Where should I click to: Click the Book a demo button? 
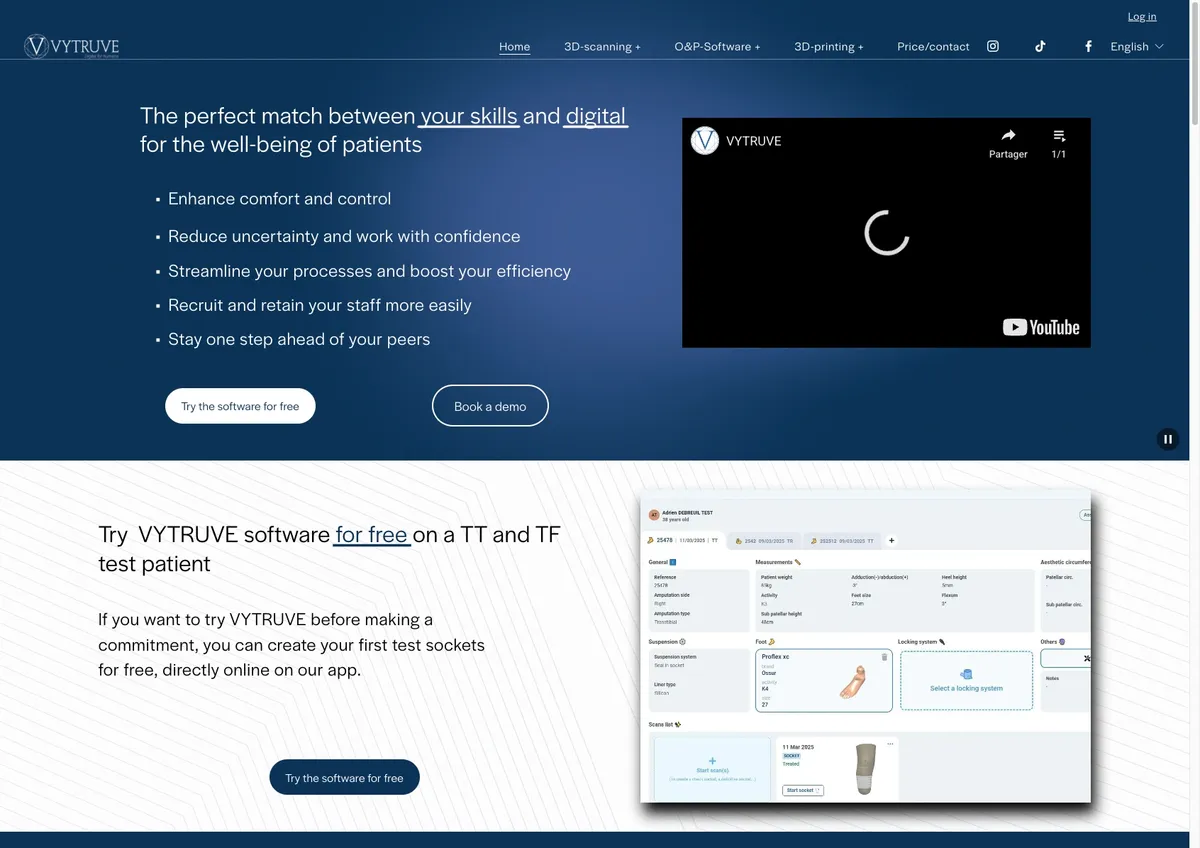(x=490, y=406)
